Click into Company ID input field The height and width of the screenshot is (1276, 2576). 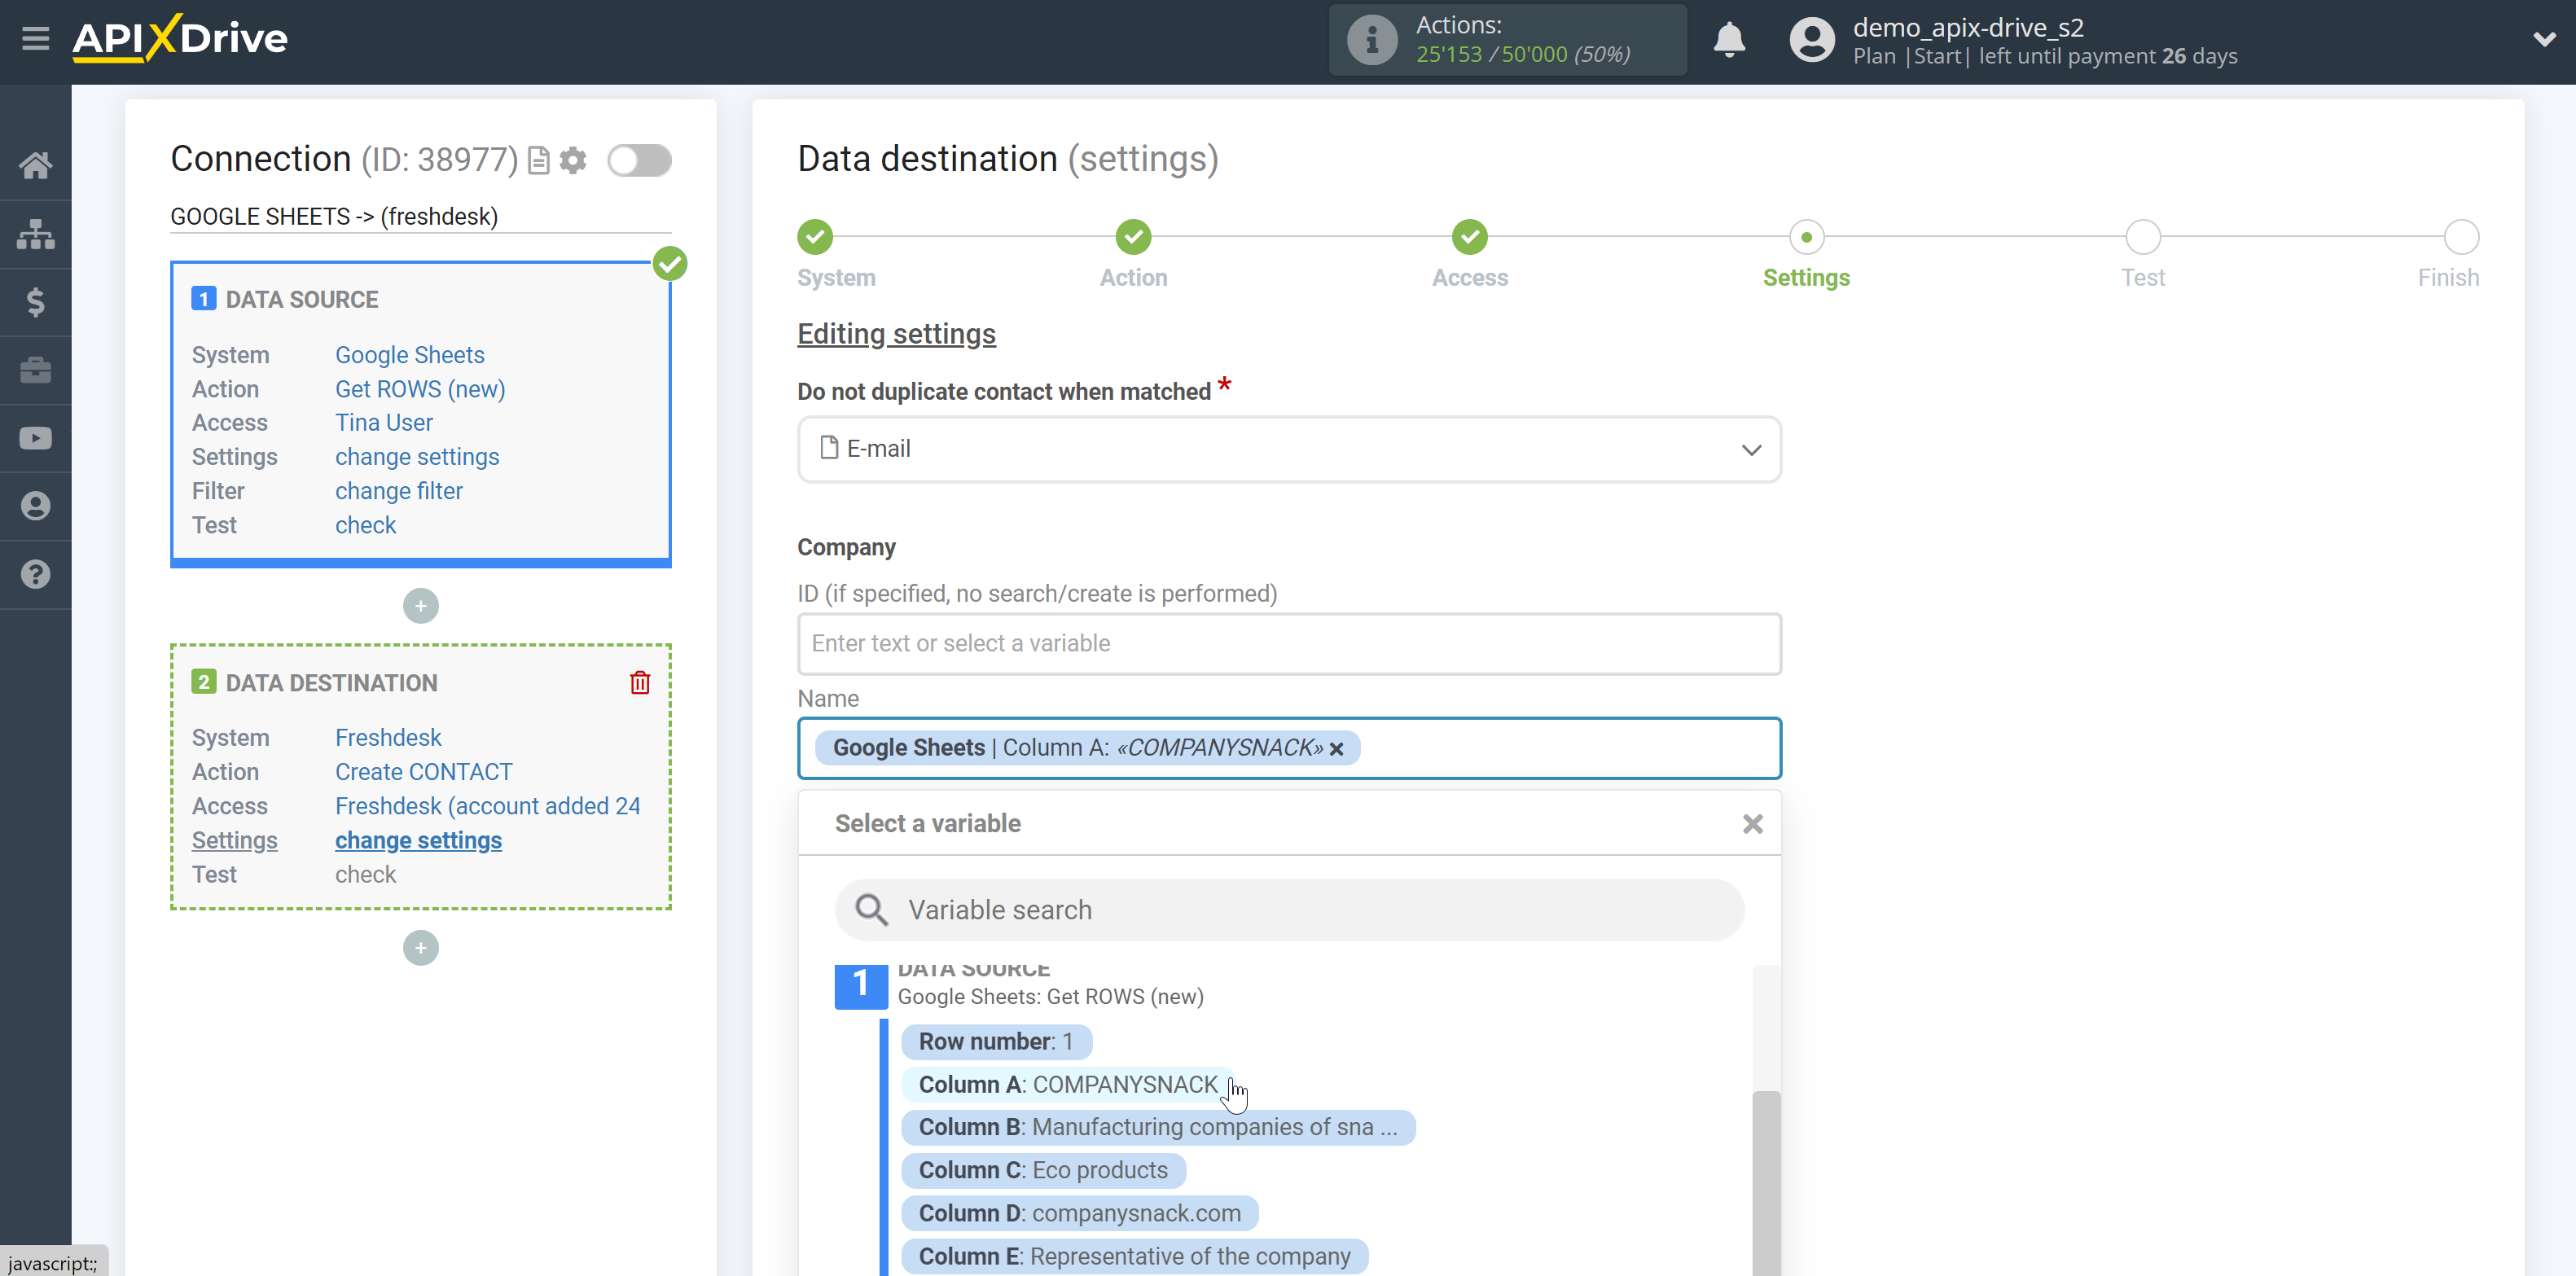[1289, 644]
